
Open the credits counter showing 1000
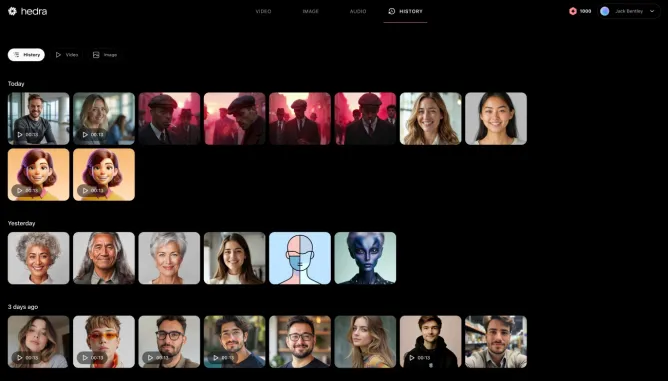pos(580,11)
